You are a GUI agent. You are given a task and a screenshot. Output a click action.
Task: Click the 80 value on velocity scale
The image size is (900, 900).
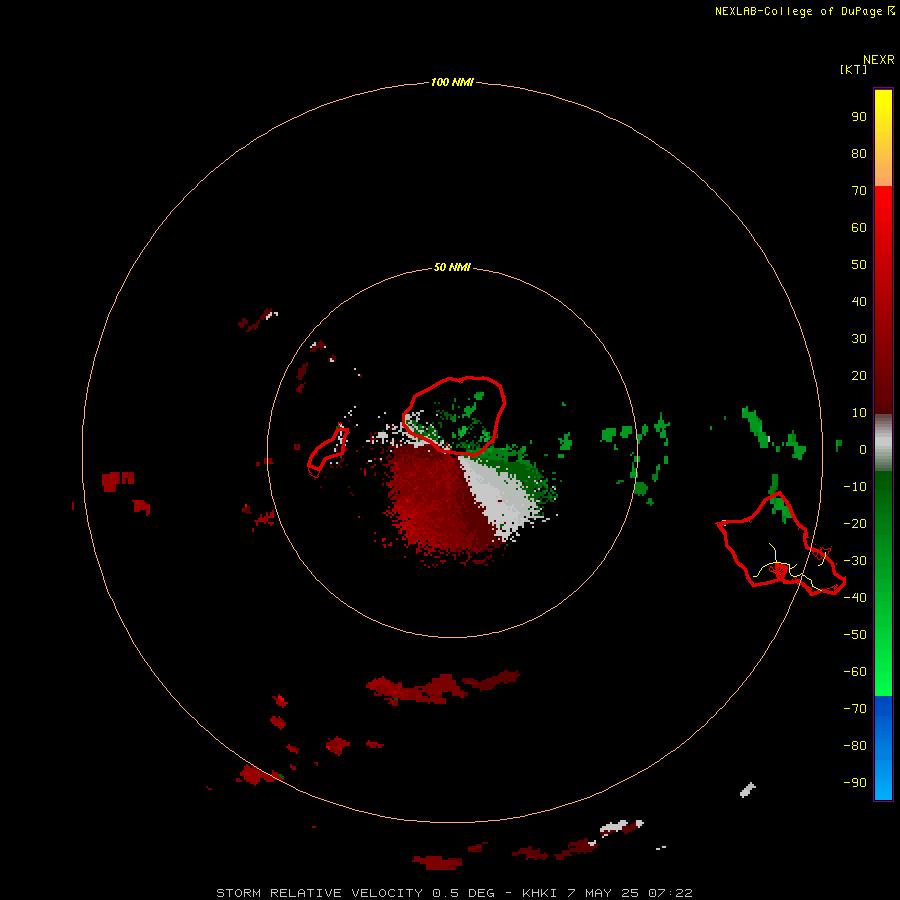[859, 154]
